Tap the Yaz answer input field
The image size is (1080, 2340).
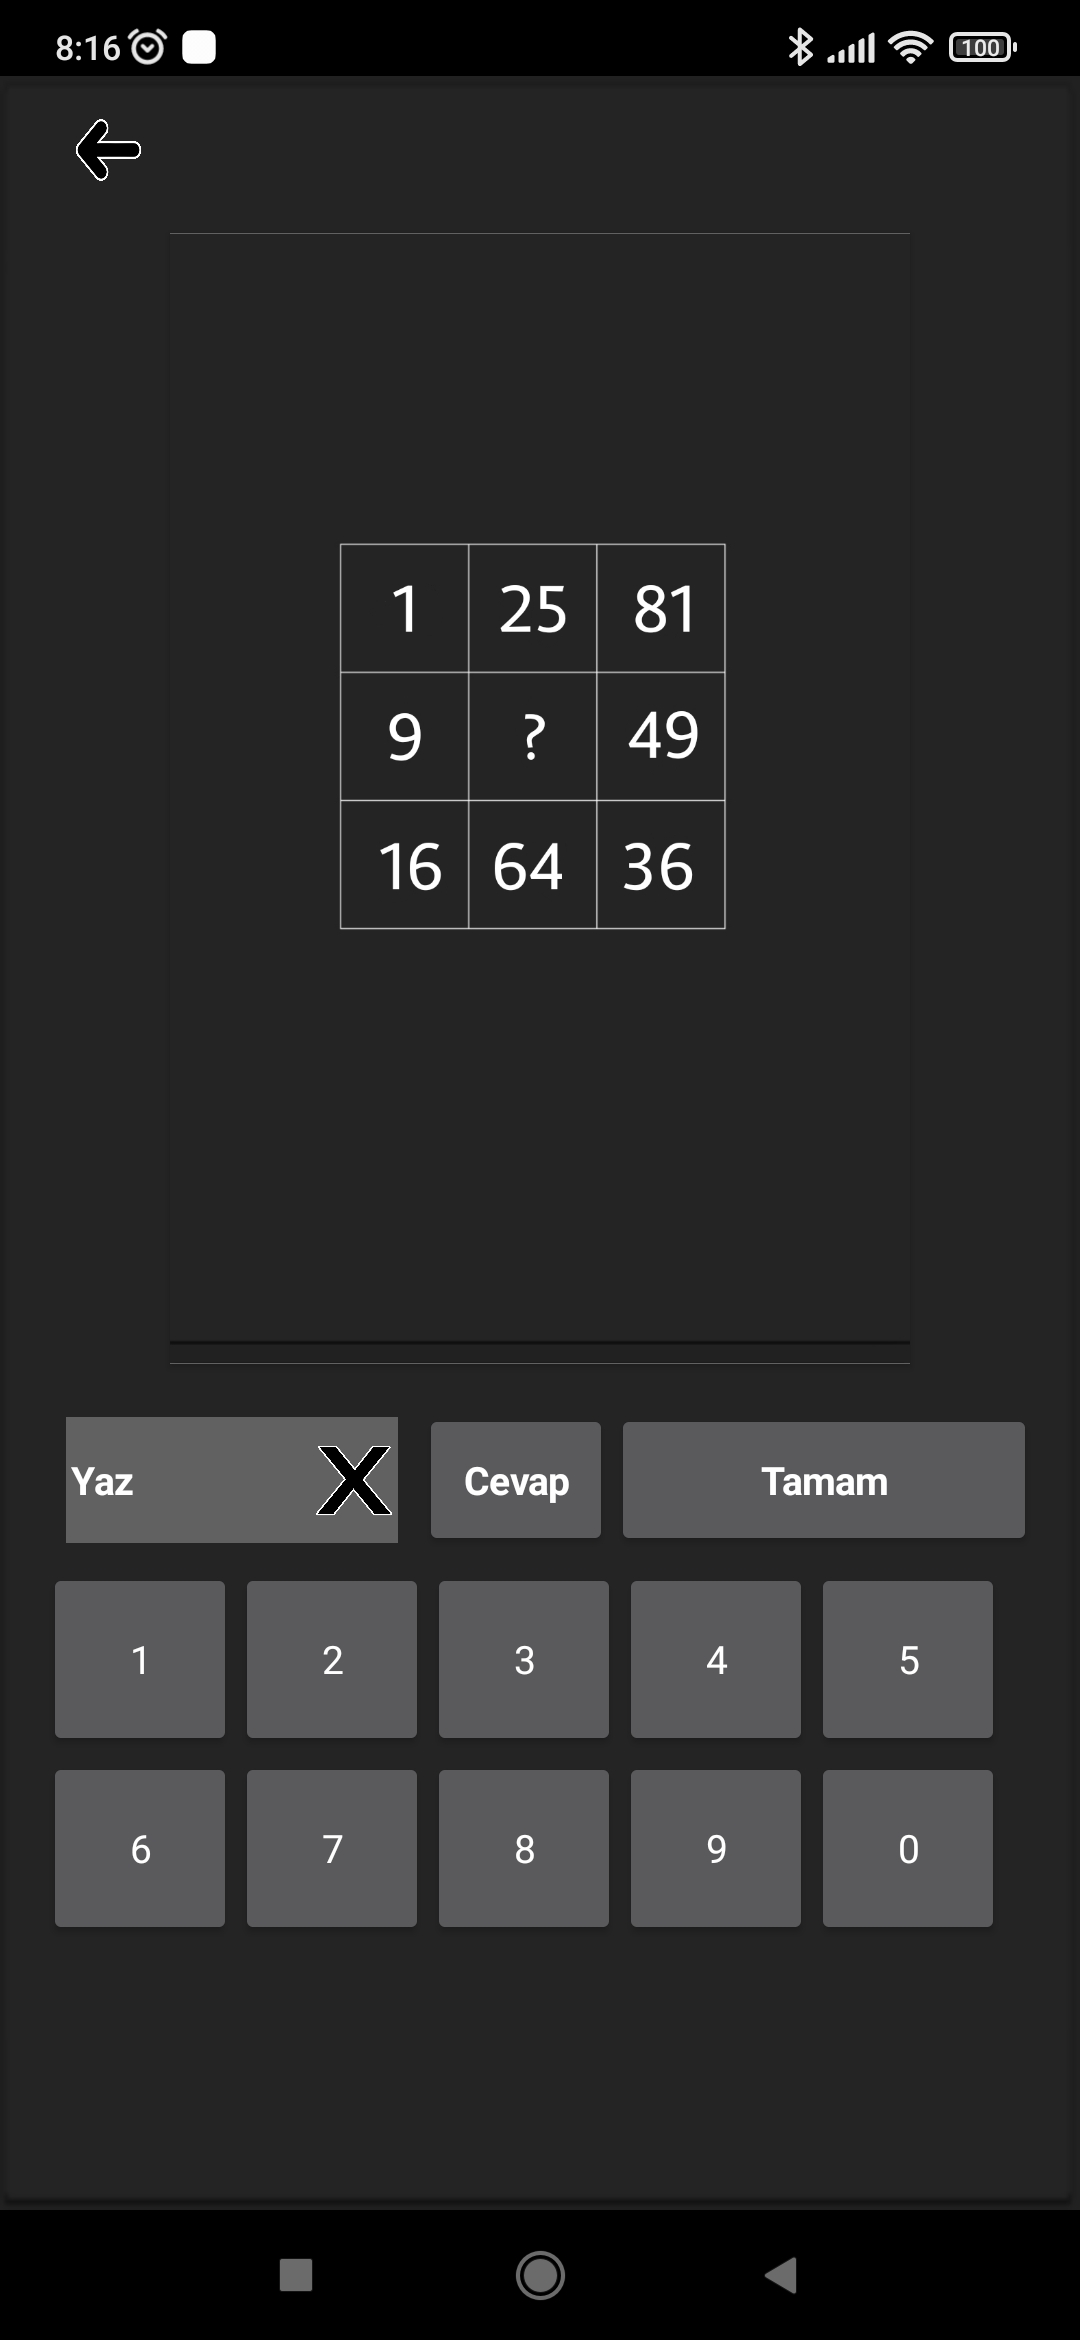[x=232, y=1480]
